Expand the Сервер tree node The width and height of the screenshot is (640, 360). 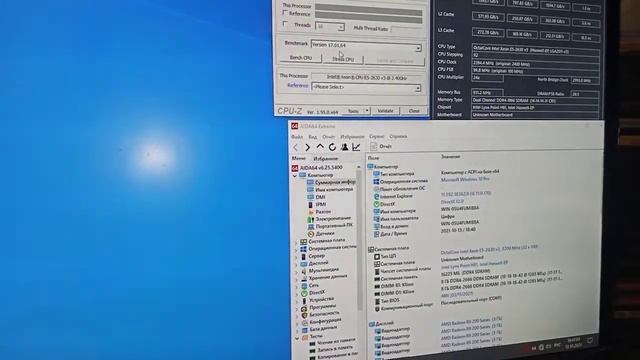(x=296, y=257)
